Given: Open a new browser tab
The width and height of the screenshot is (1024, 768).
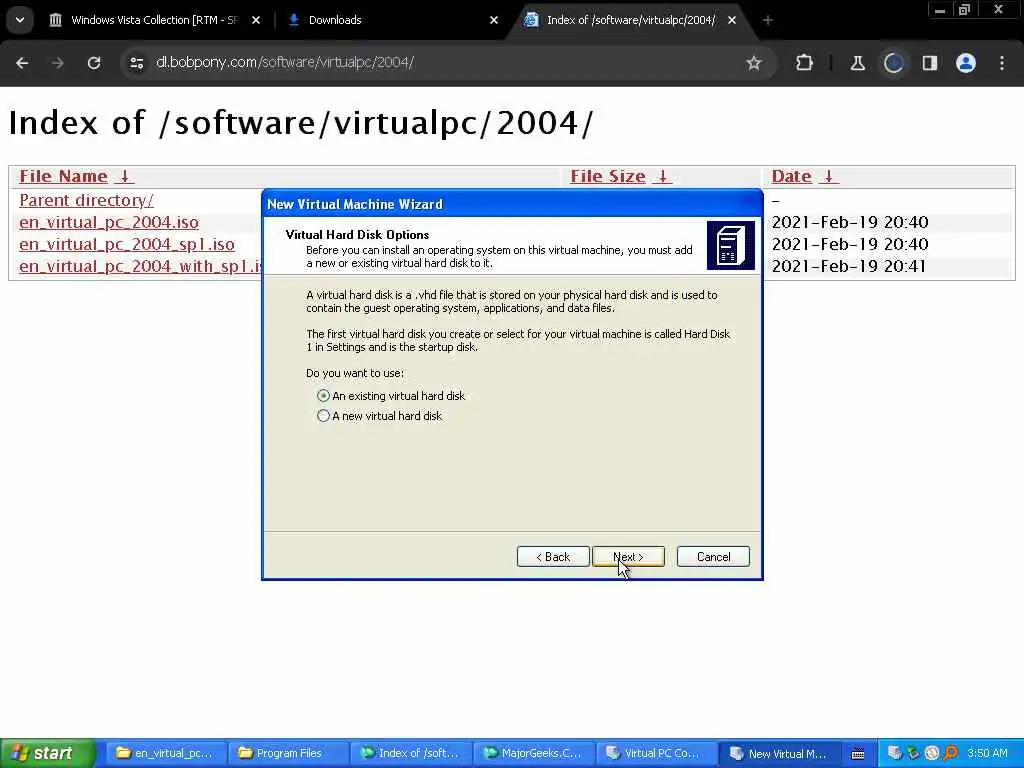Looking at the screenshot, I should pyautogui.click(x=767, y=20).
